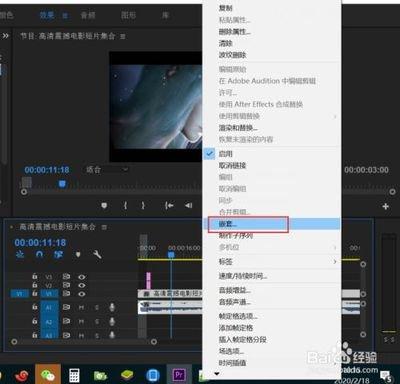Toggle track lock on A2
400x384 pixels.
click(x=35, y=321)
